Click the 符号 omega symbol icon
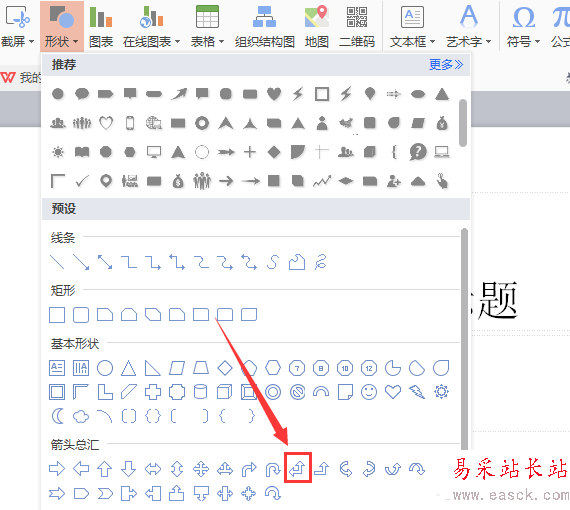 click(523, 17)
